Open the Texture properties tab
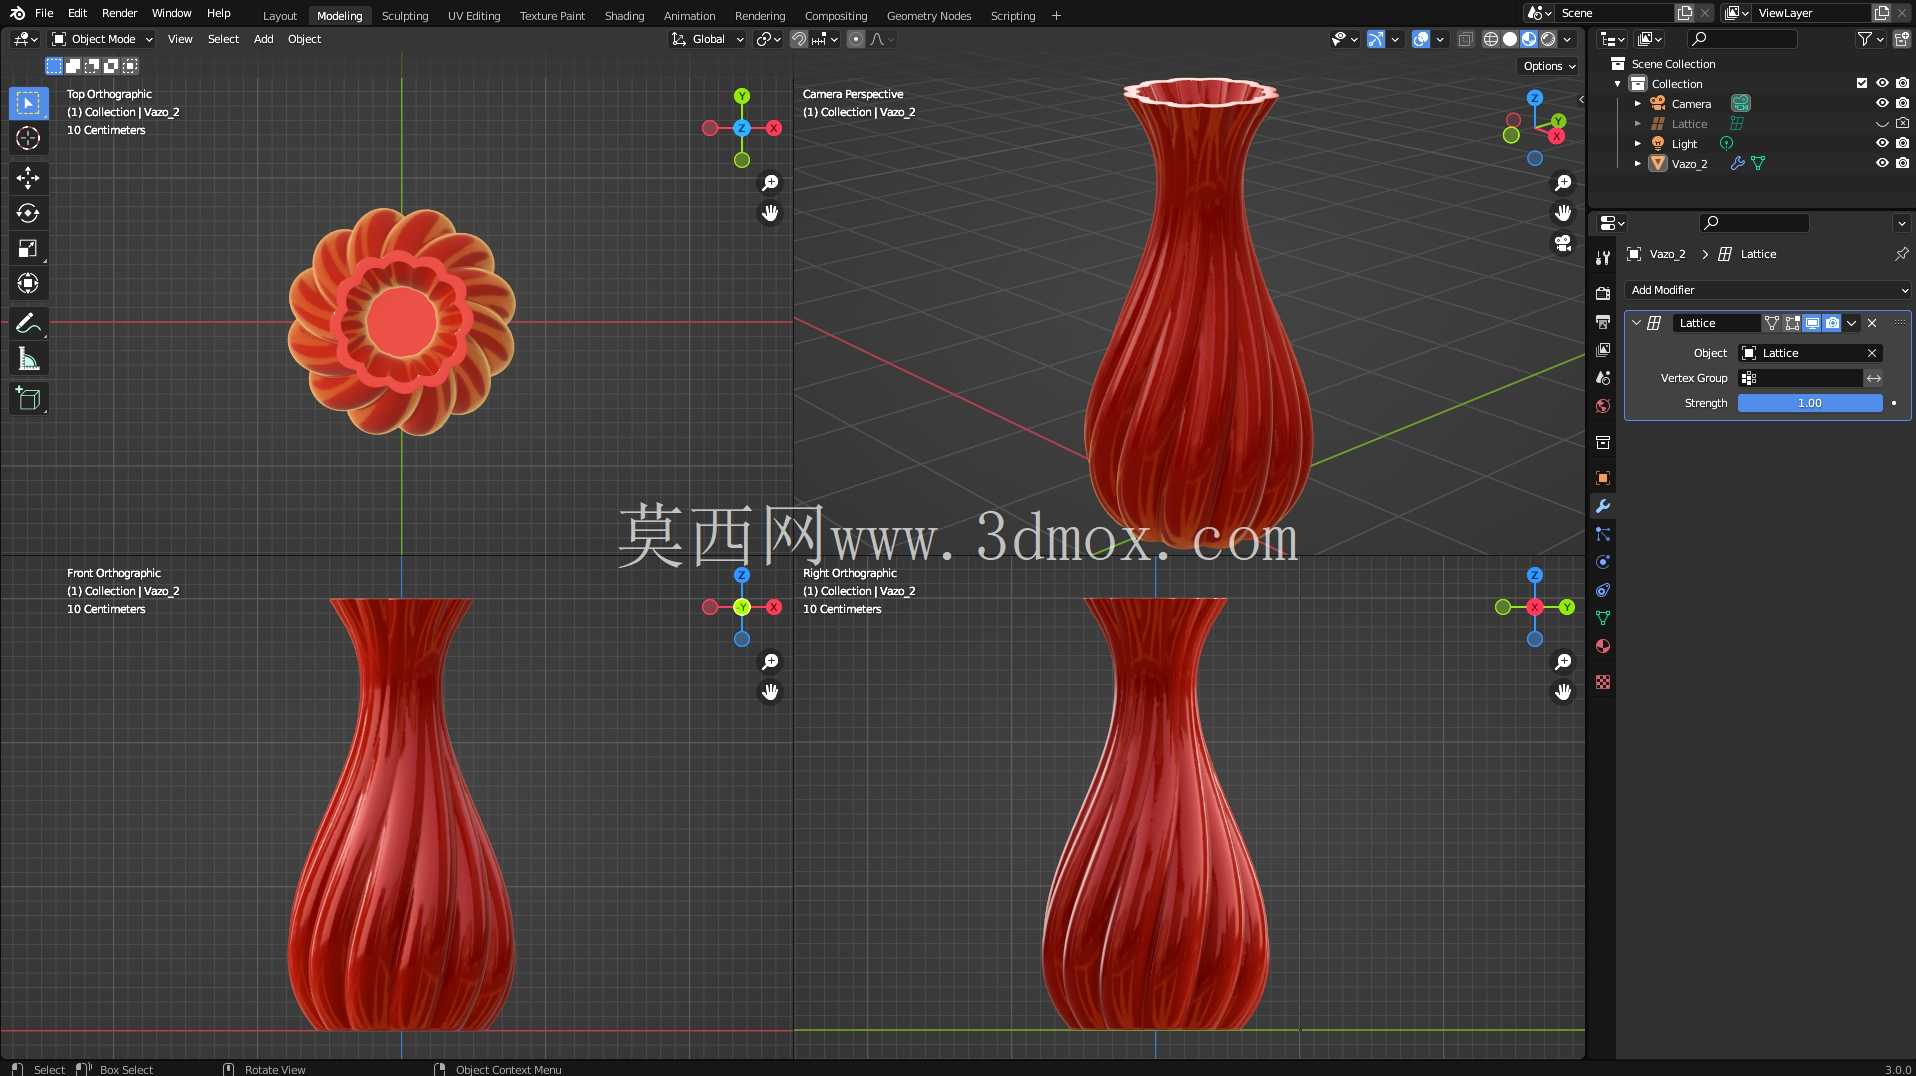This screenshot has height=1076, width=1916. [1603, 682]
